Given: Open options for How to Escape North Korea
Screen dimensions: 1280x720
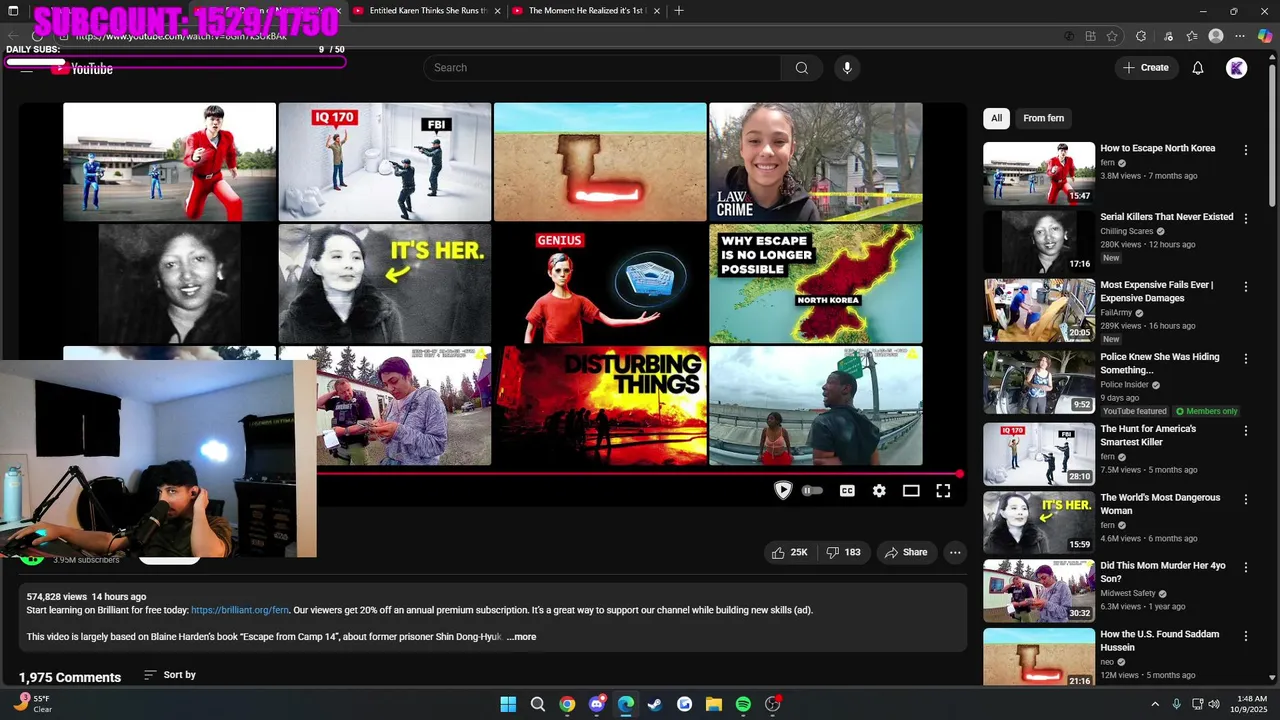Looking at the screenshot, I should (1245, 150).
